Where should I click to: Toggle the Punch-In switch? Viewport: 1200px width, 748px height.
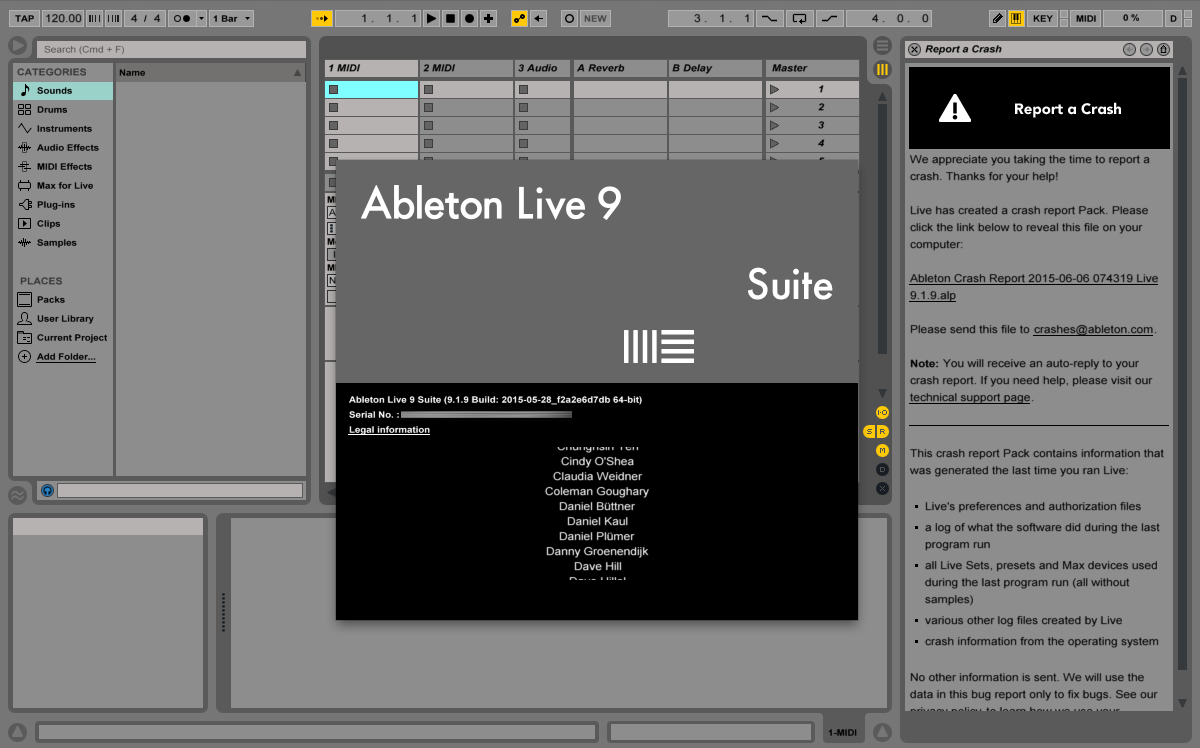pyautogui.click(x=770, y=18)
